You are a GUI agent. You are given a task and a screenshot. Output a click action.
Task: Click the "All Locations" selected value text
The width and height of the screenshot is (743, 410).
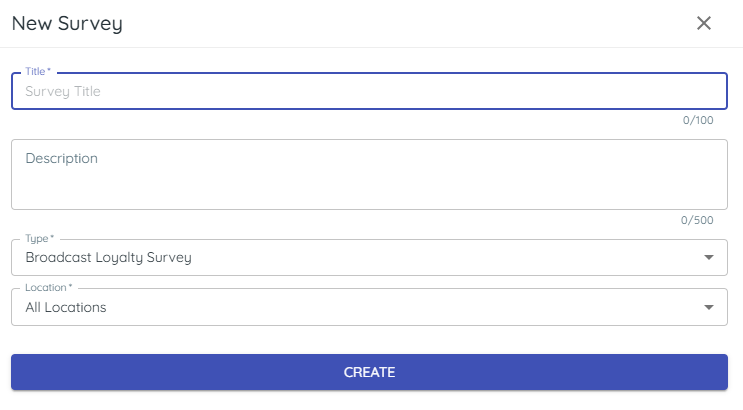click(x=66, y=307)
